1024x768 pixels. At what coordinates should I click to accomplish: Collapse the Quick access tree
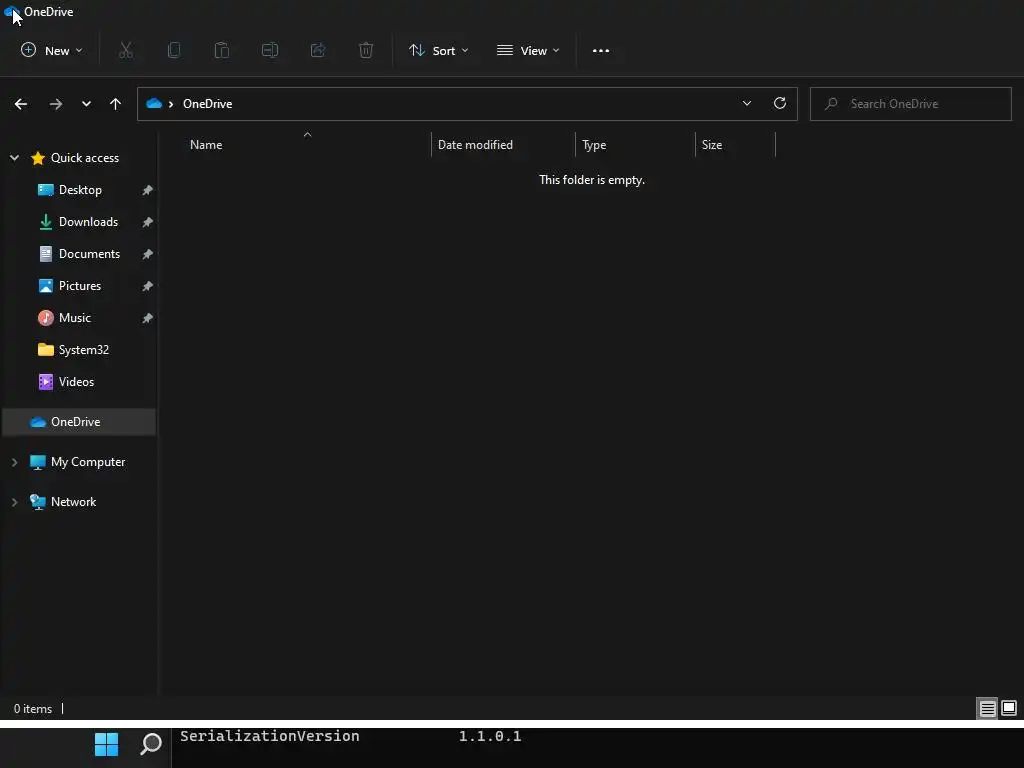point(14,157)
